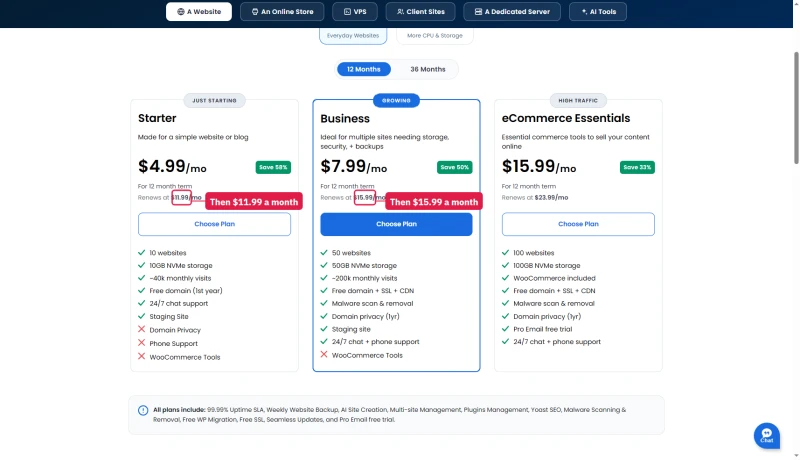Open the AI Tools tab
Screen dimensions: 800x460
coord(597,11)
